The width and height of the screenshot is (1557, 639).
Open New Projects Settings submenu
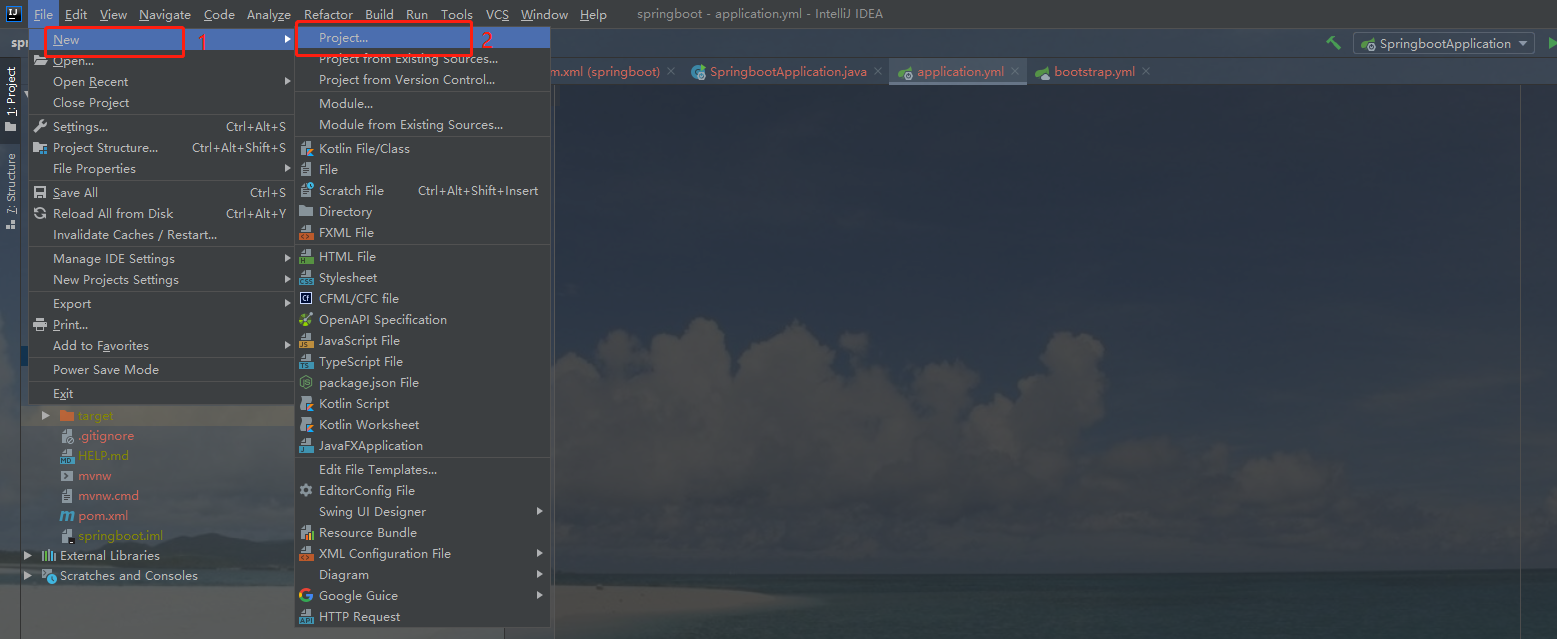pos(160,280)
